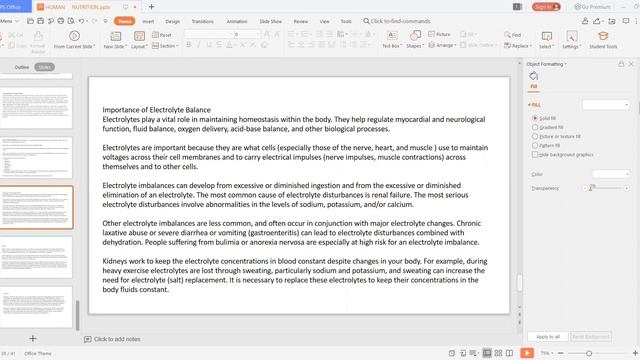Toggle italic formatting
Screen dimensions: 640x360
pyautogui.click(x=199, y=45)
